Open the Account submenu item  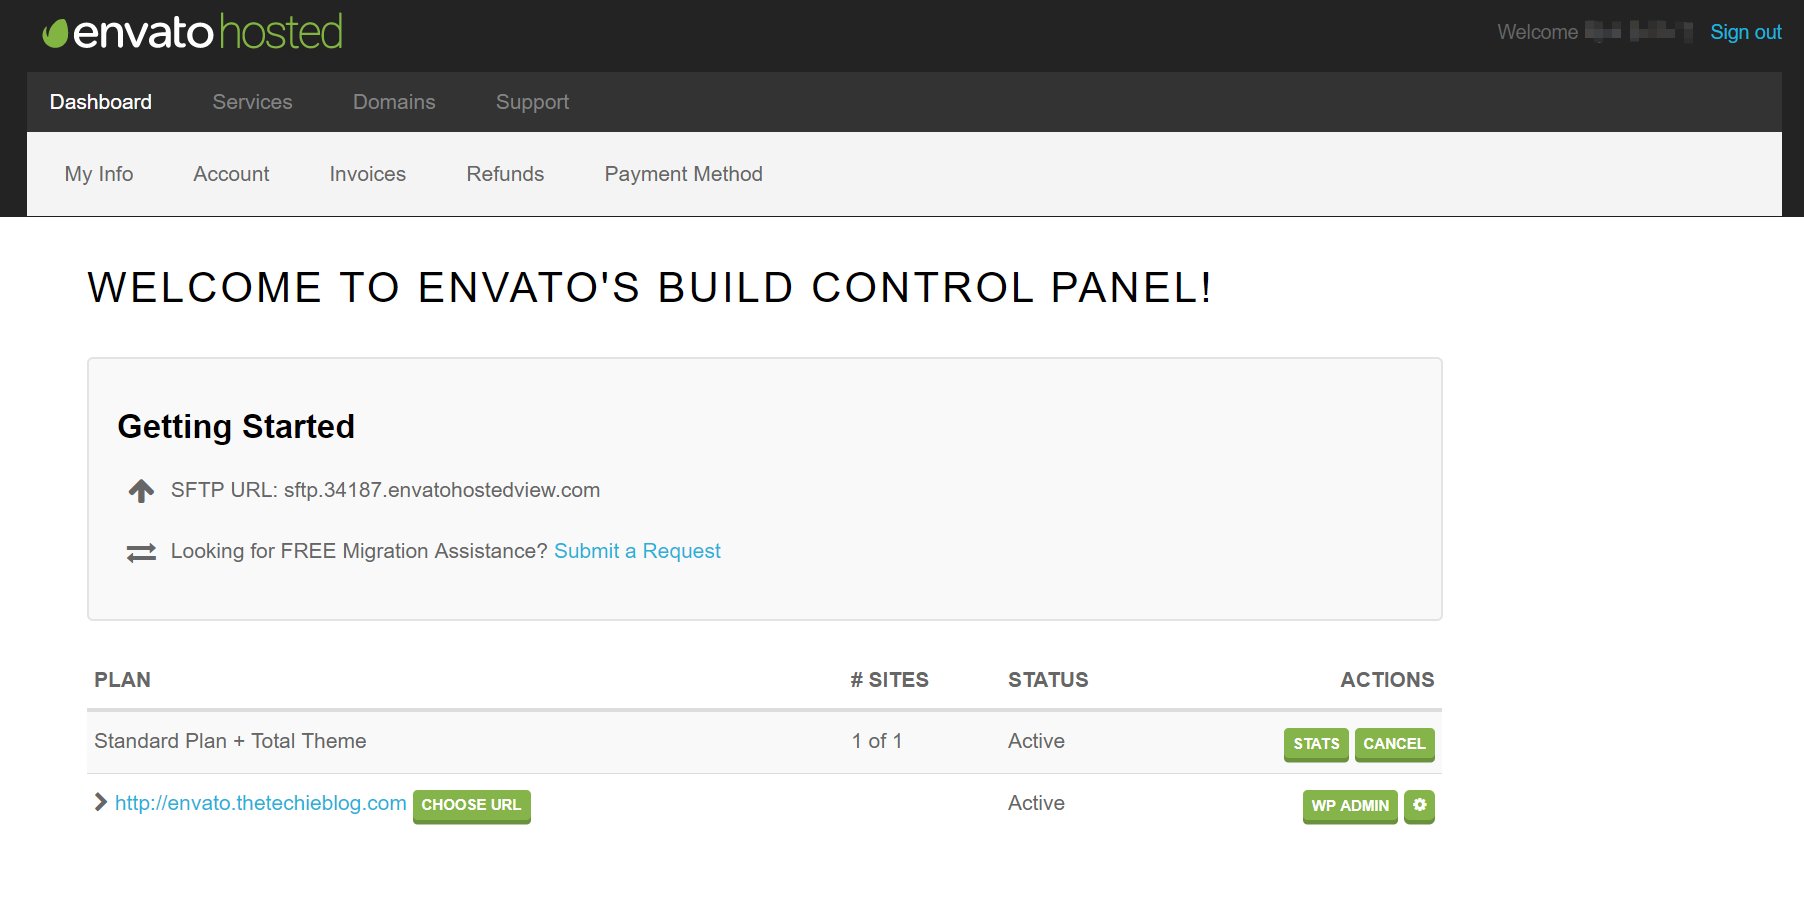(231, 174)
